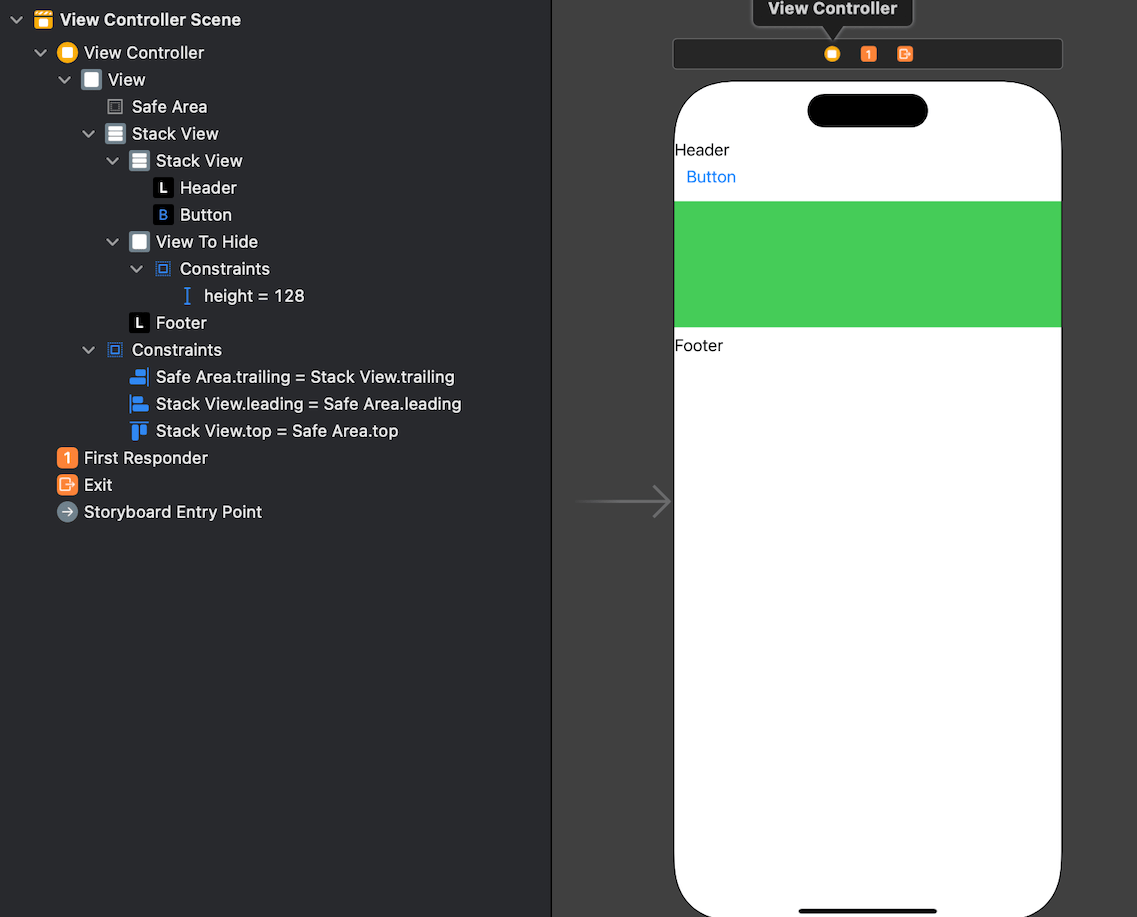Select the View To Hide row
This screenshot has width=1137, height=917.
pos(276,241)
